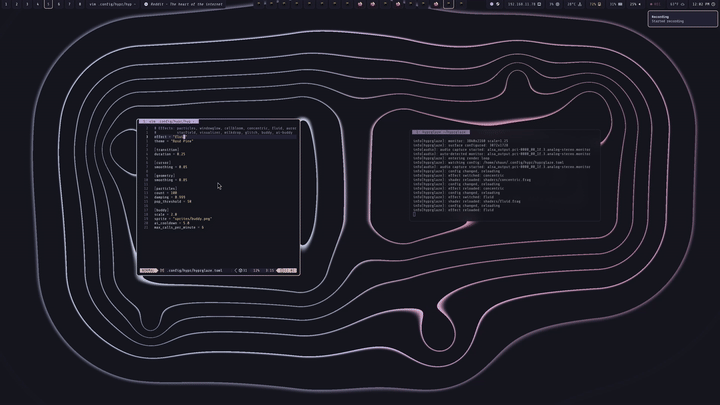720x405 pixels.
Task: Click the hyprglaze.toml filename in vim statusline
Action: 194,270
